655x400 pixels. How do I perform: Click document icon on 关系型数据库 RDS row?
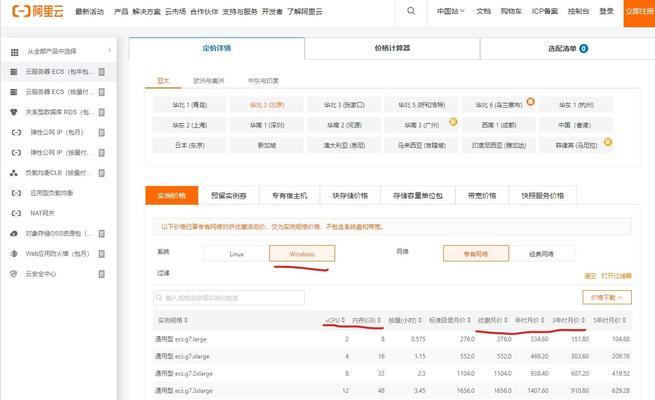(102, 112)
